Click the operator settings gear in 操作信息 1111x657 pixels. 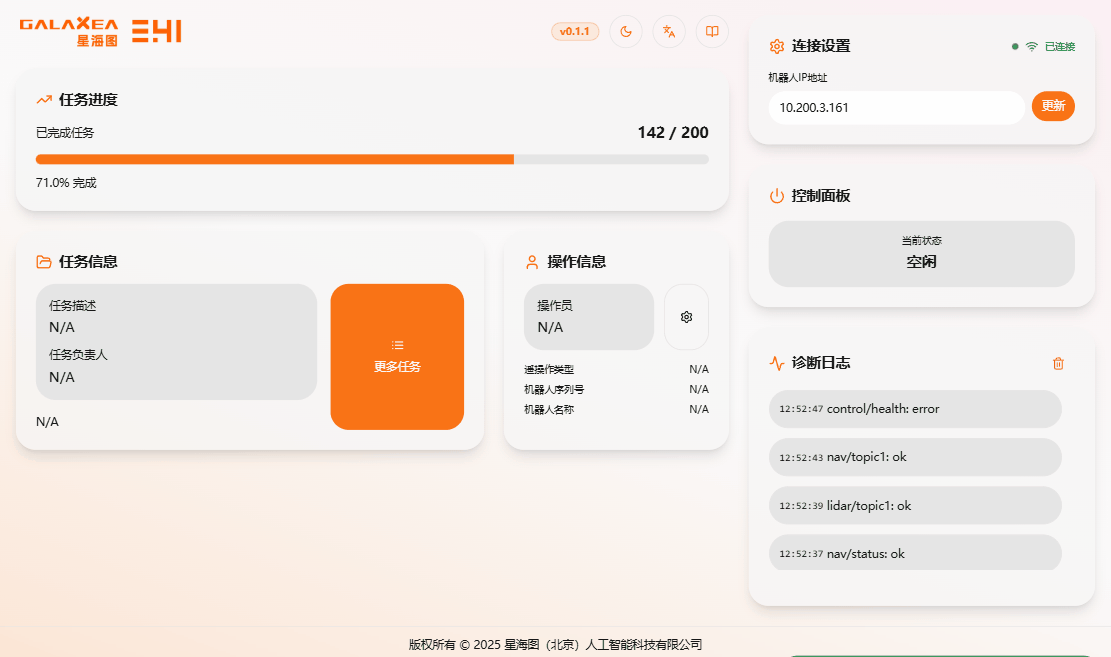(x=686, y=316)
